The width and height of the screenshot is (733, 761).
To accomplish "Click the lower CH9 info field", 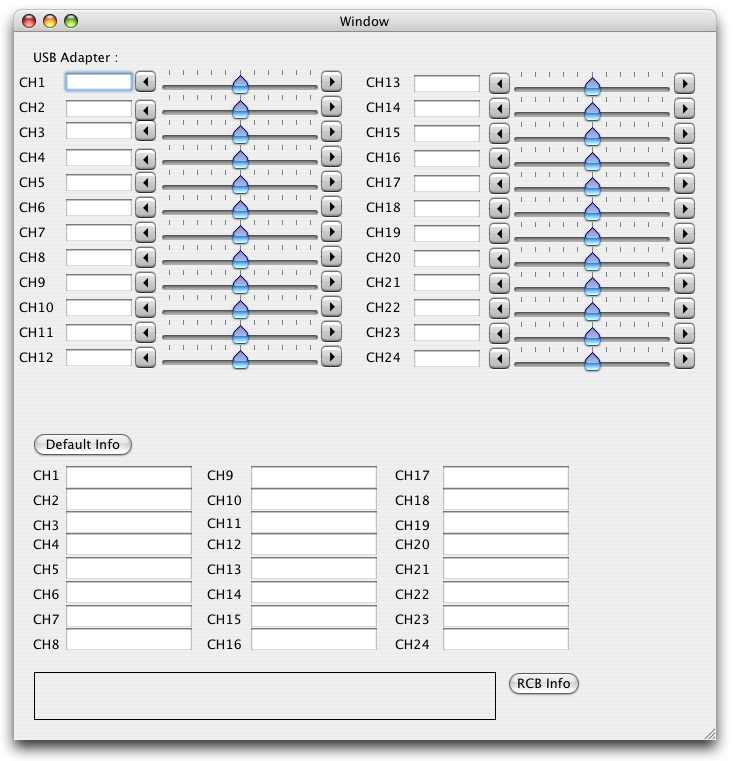I will pyautogui.click(x=314, y=477).
